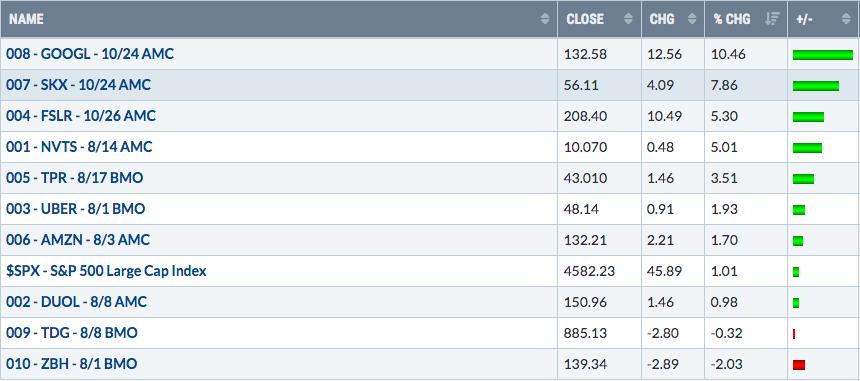Click the % CHG column header label

(x=732, y=19)
